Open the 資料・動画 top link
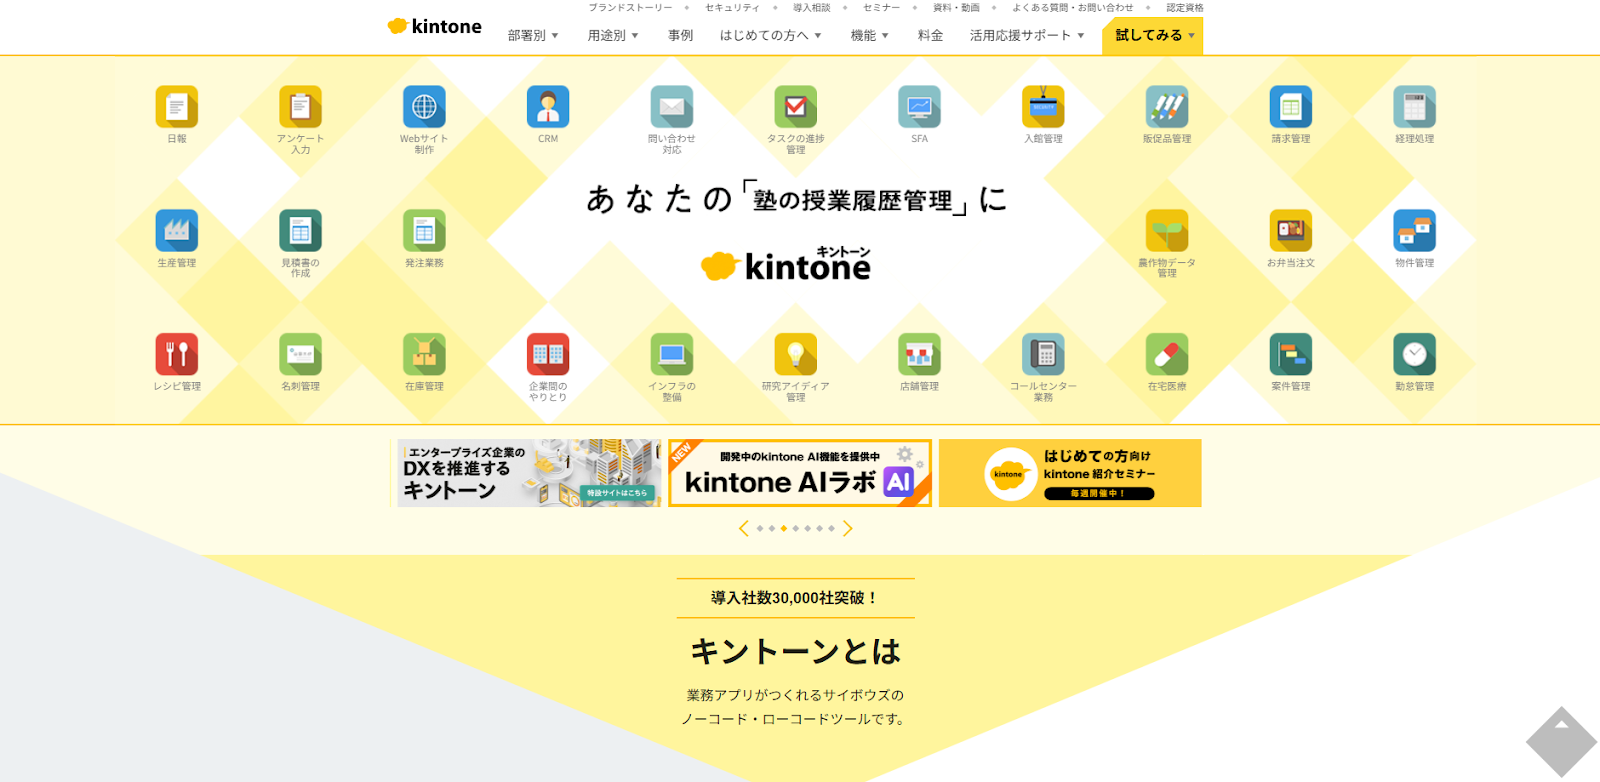Screen dimensions: 1600x782 click(x=956, y=8)
